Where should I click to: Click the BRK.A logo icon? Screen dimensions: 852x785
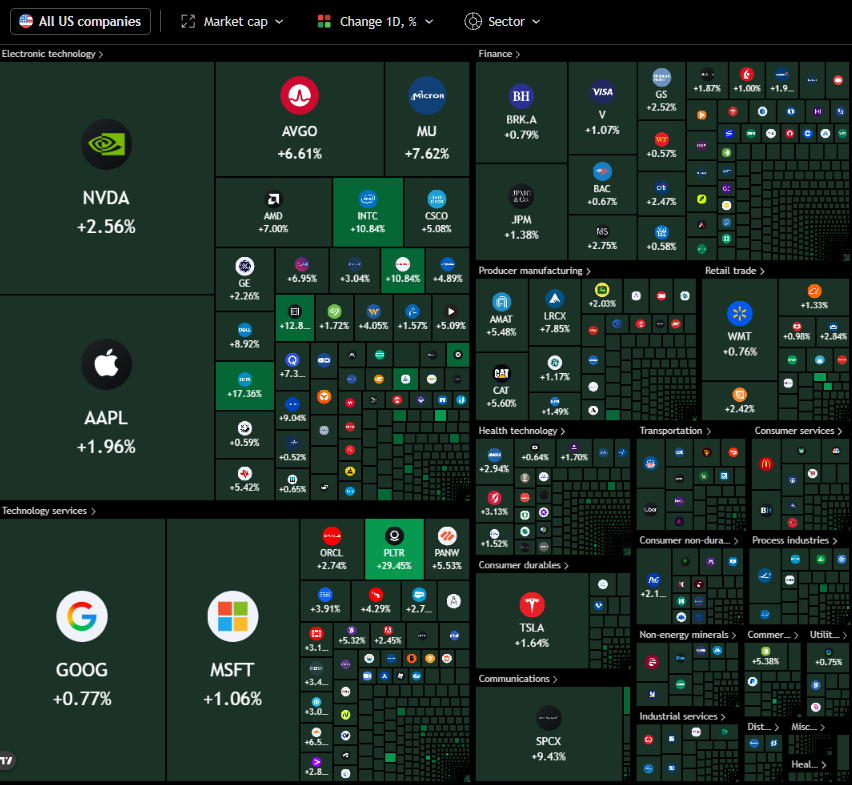(521, 96)
